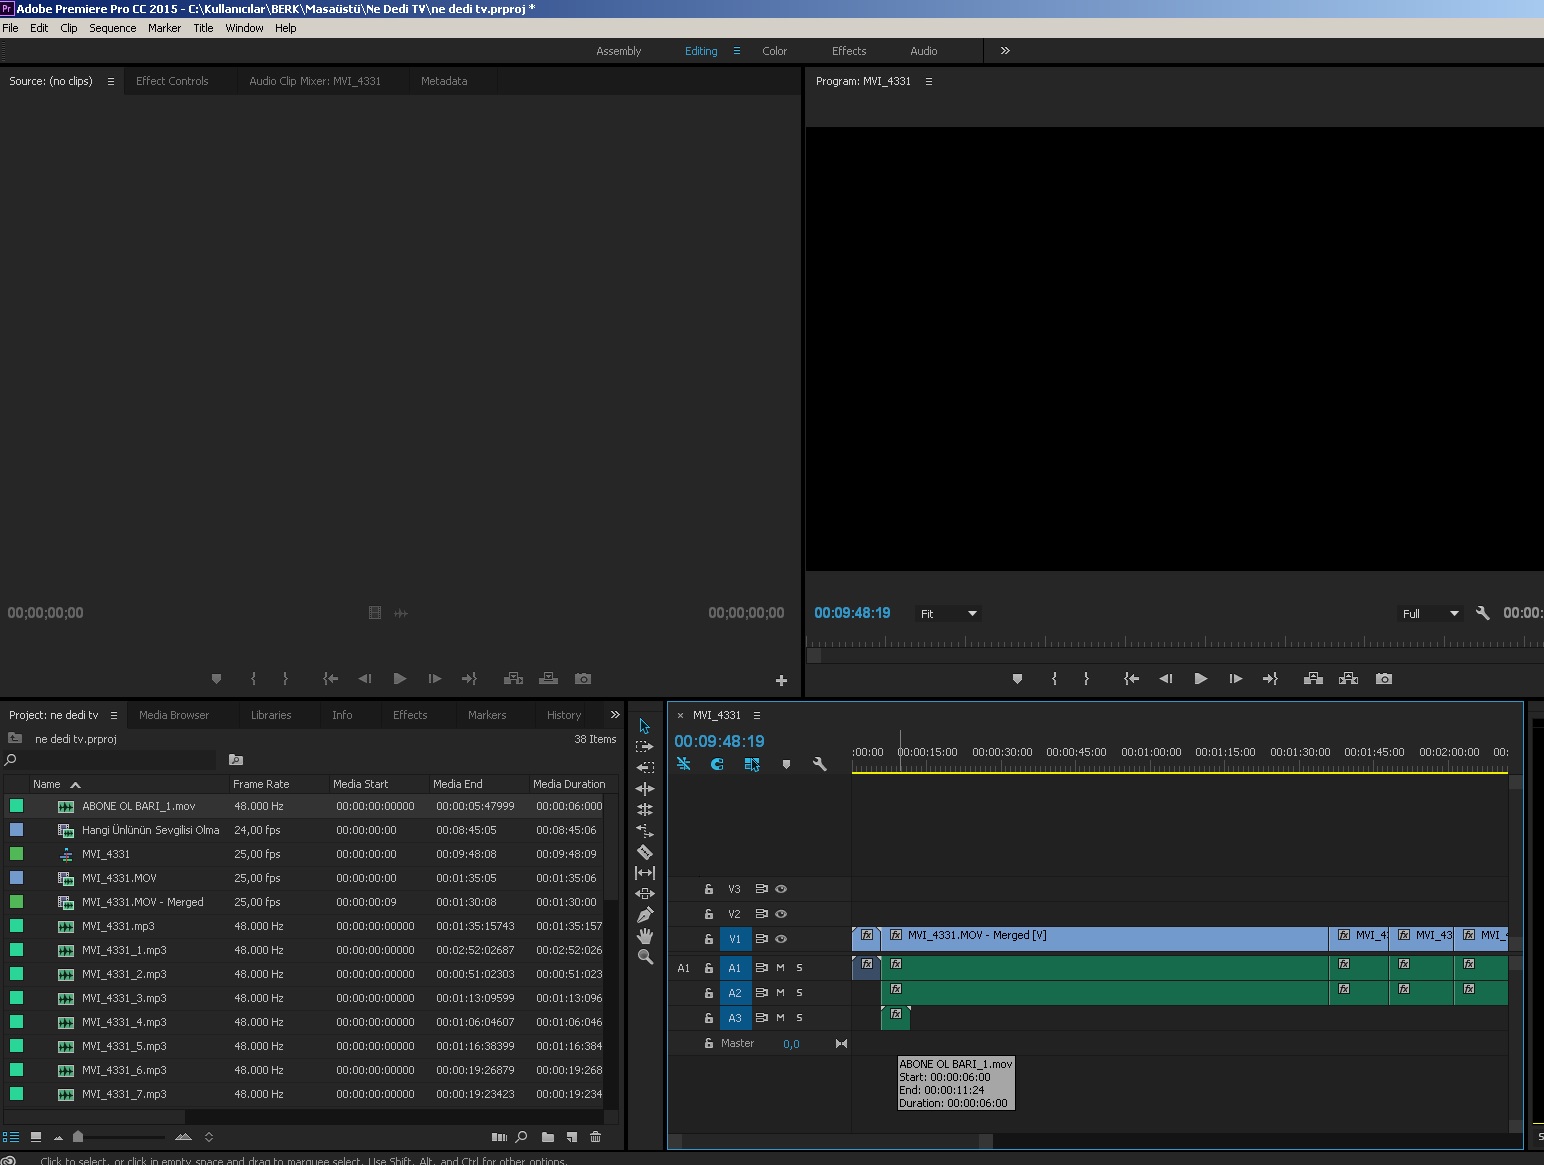Create a new bin in Project panel
Screen dimensions: 1544x1165
(548, 1137)
